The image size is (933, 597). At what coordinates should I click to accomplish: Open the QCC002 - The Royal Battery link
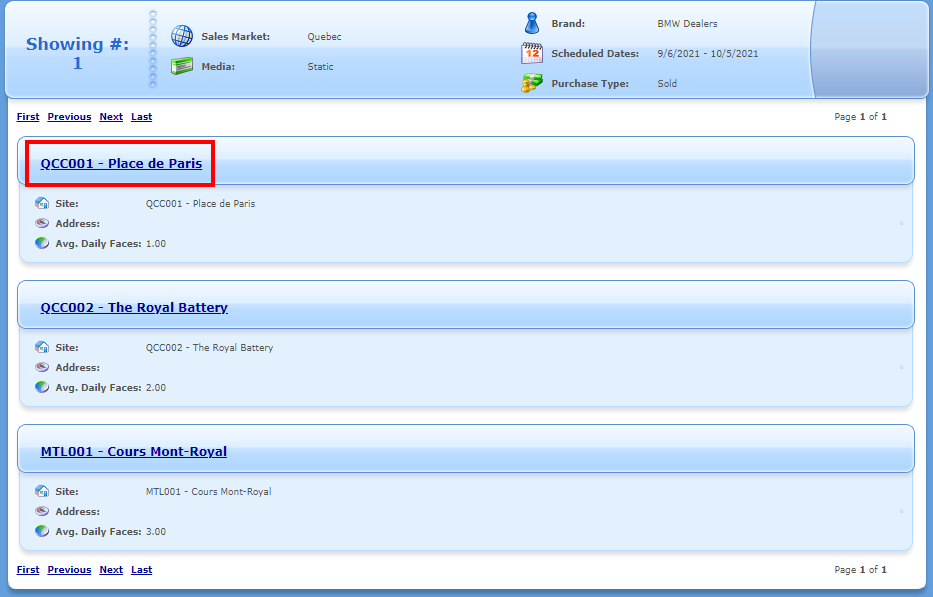(x=134, y=308)
